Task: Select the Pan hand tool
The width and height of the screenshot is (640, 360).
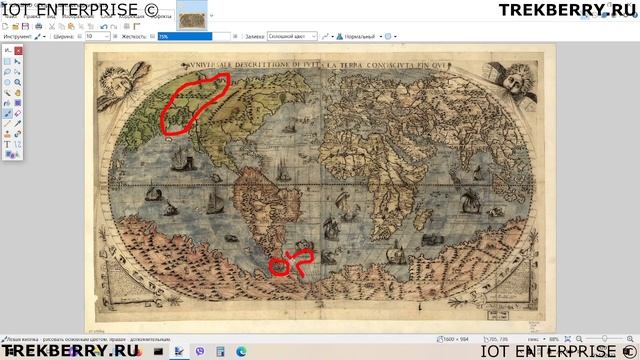Action: click(x=18, y=93)
